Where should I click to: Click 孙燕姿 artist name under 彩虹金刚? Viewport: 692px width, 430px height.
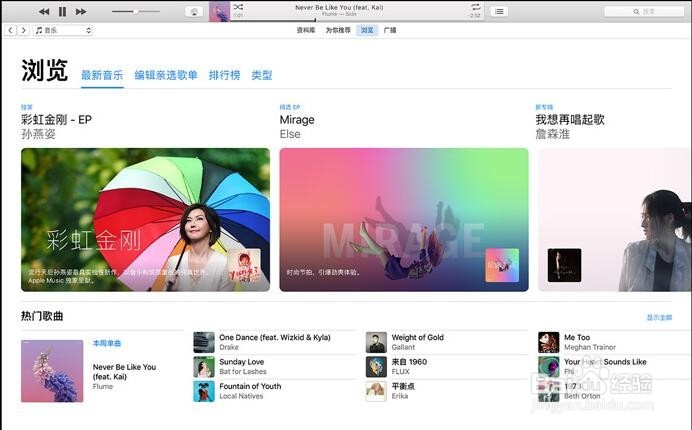point(38,134)
